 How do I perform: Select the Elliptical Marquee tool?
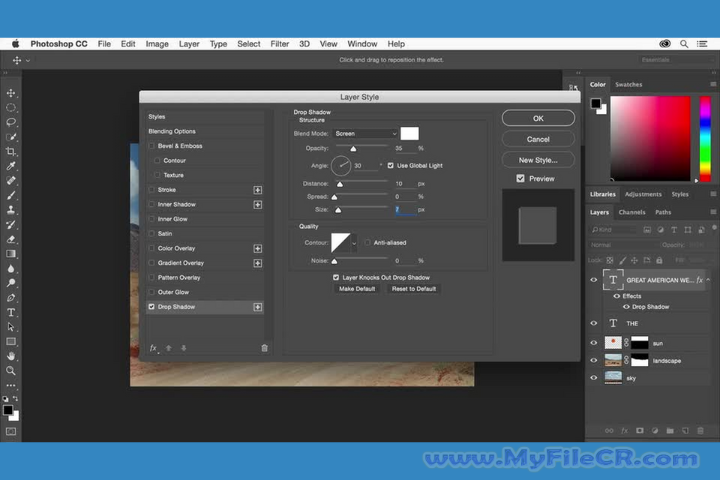pos(11,107)
